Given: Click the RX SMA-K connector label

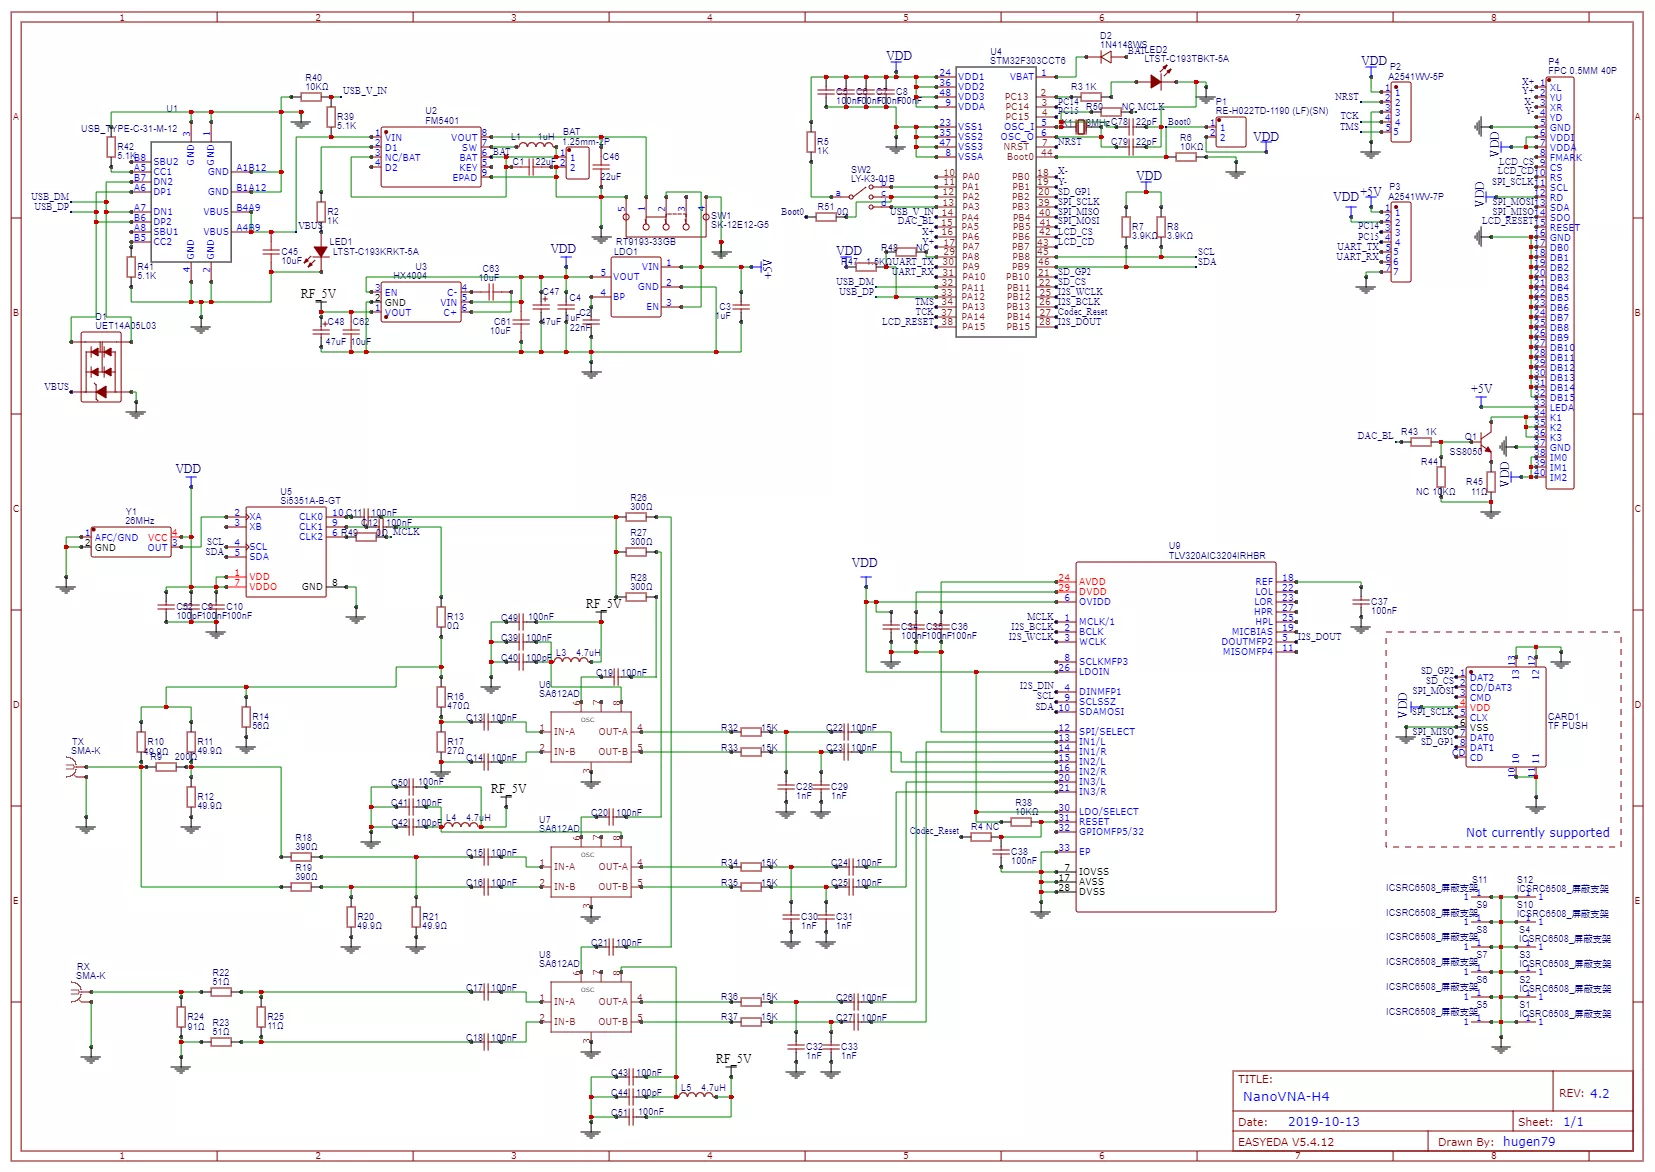Looking at the screenshot, I should pos(90,971).
